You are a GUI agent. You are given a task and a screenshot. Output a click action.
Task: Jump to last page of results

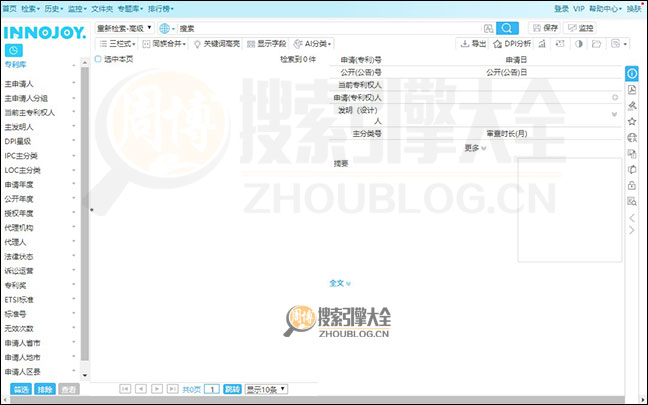(x=173, y=389)
